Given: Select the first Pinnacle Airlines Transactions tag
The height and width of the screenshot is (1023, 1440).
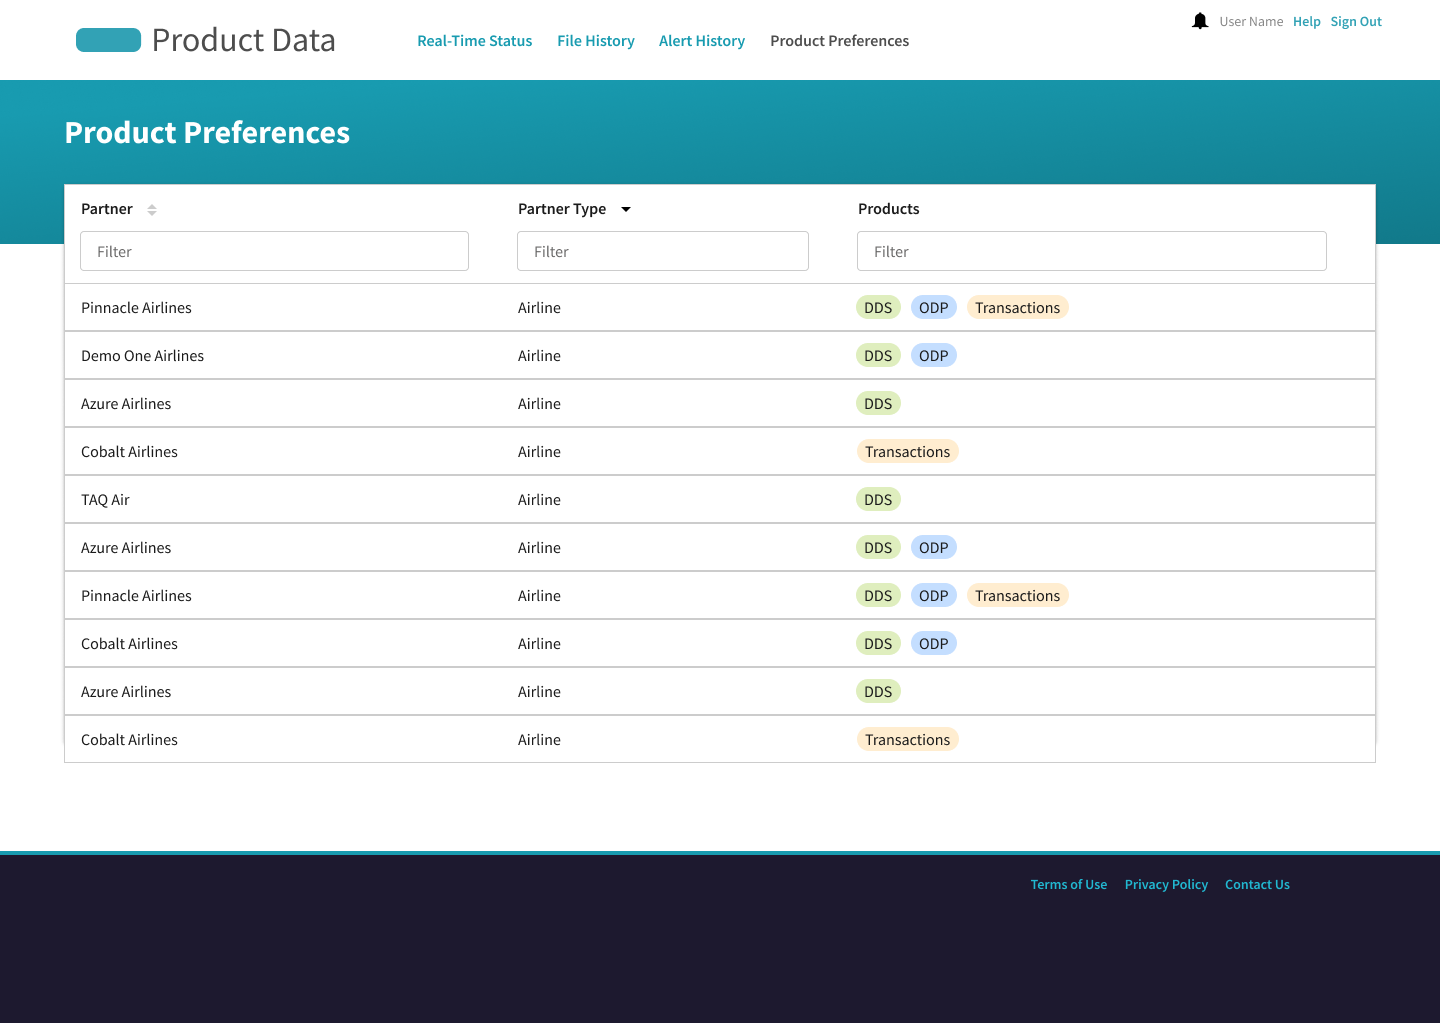Looking at the screenshot, I should point(1017,308).
